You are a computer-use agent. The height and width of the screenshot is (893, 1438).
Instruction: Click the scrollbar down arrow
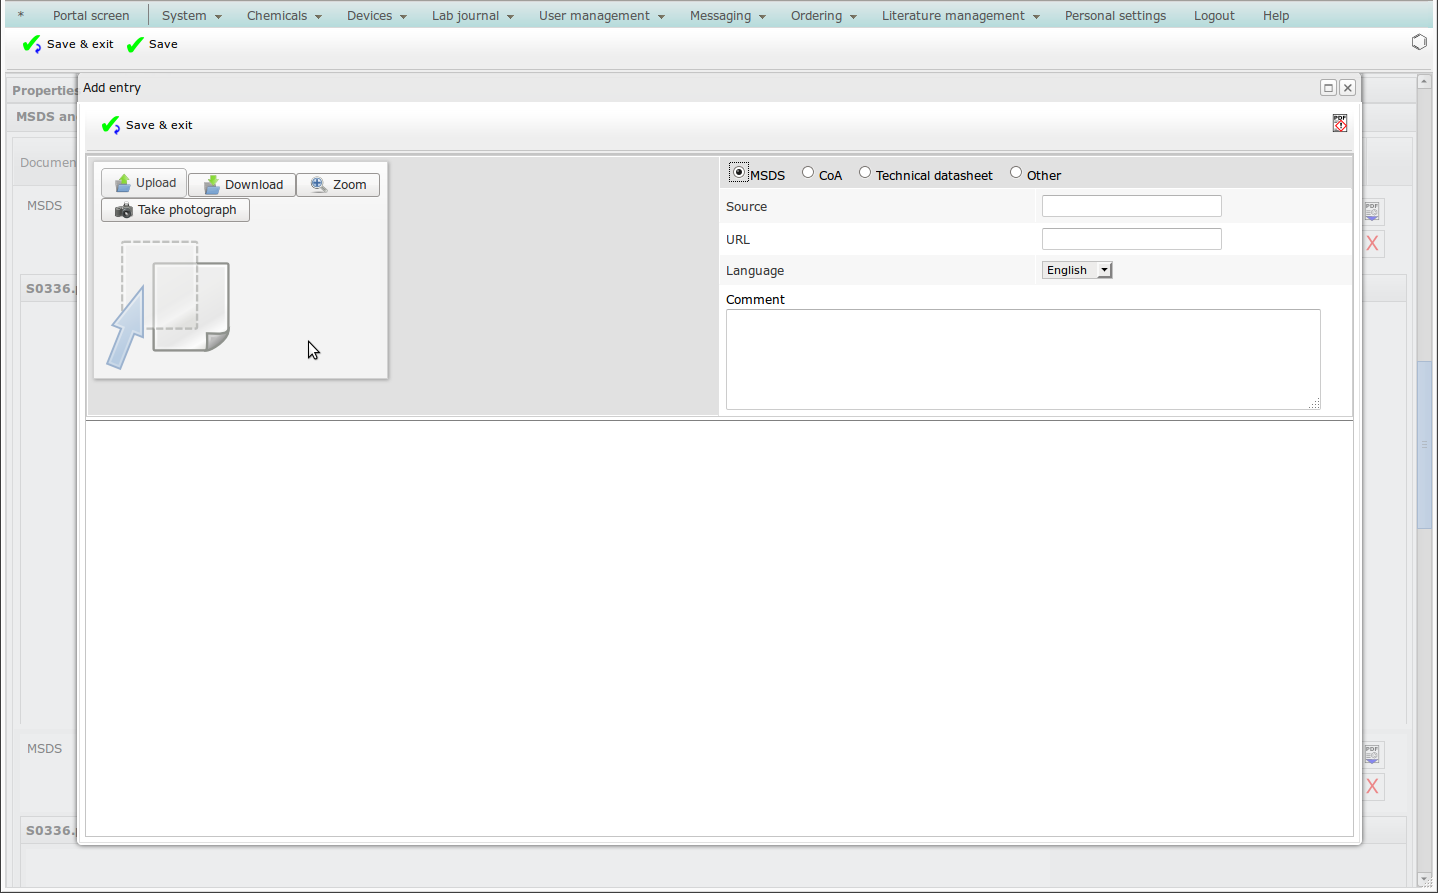click(1425, 879)
